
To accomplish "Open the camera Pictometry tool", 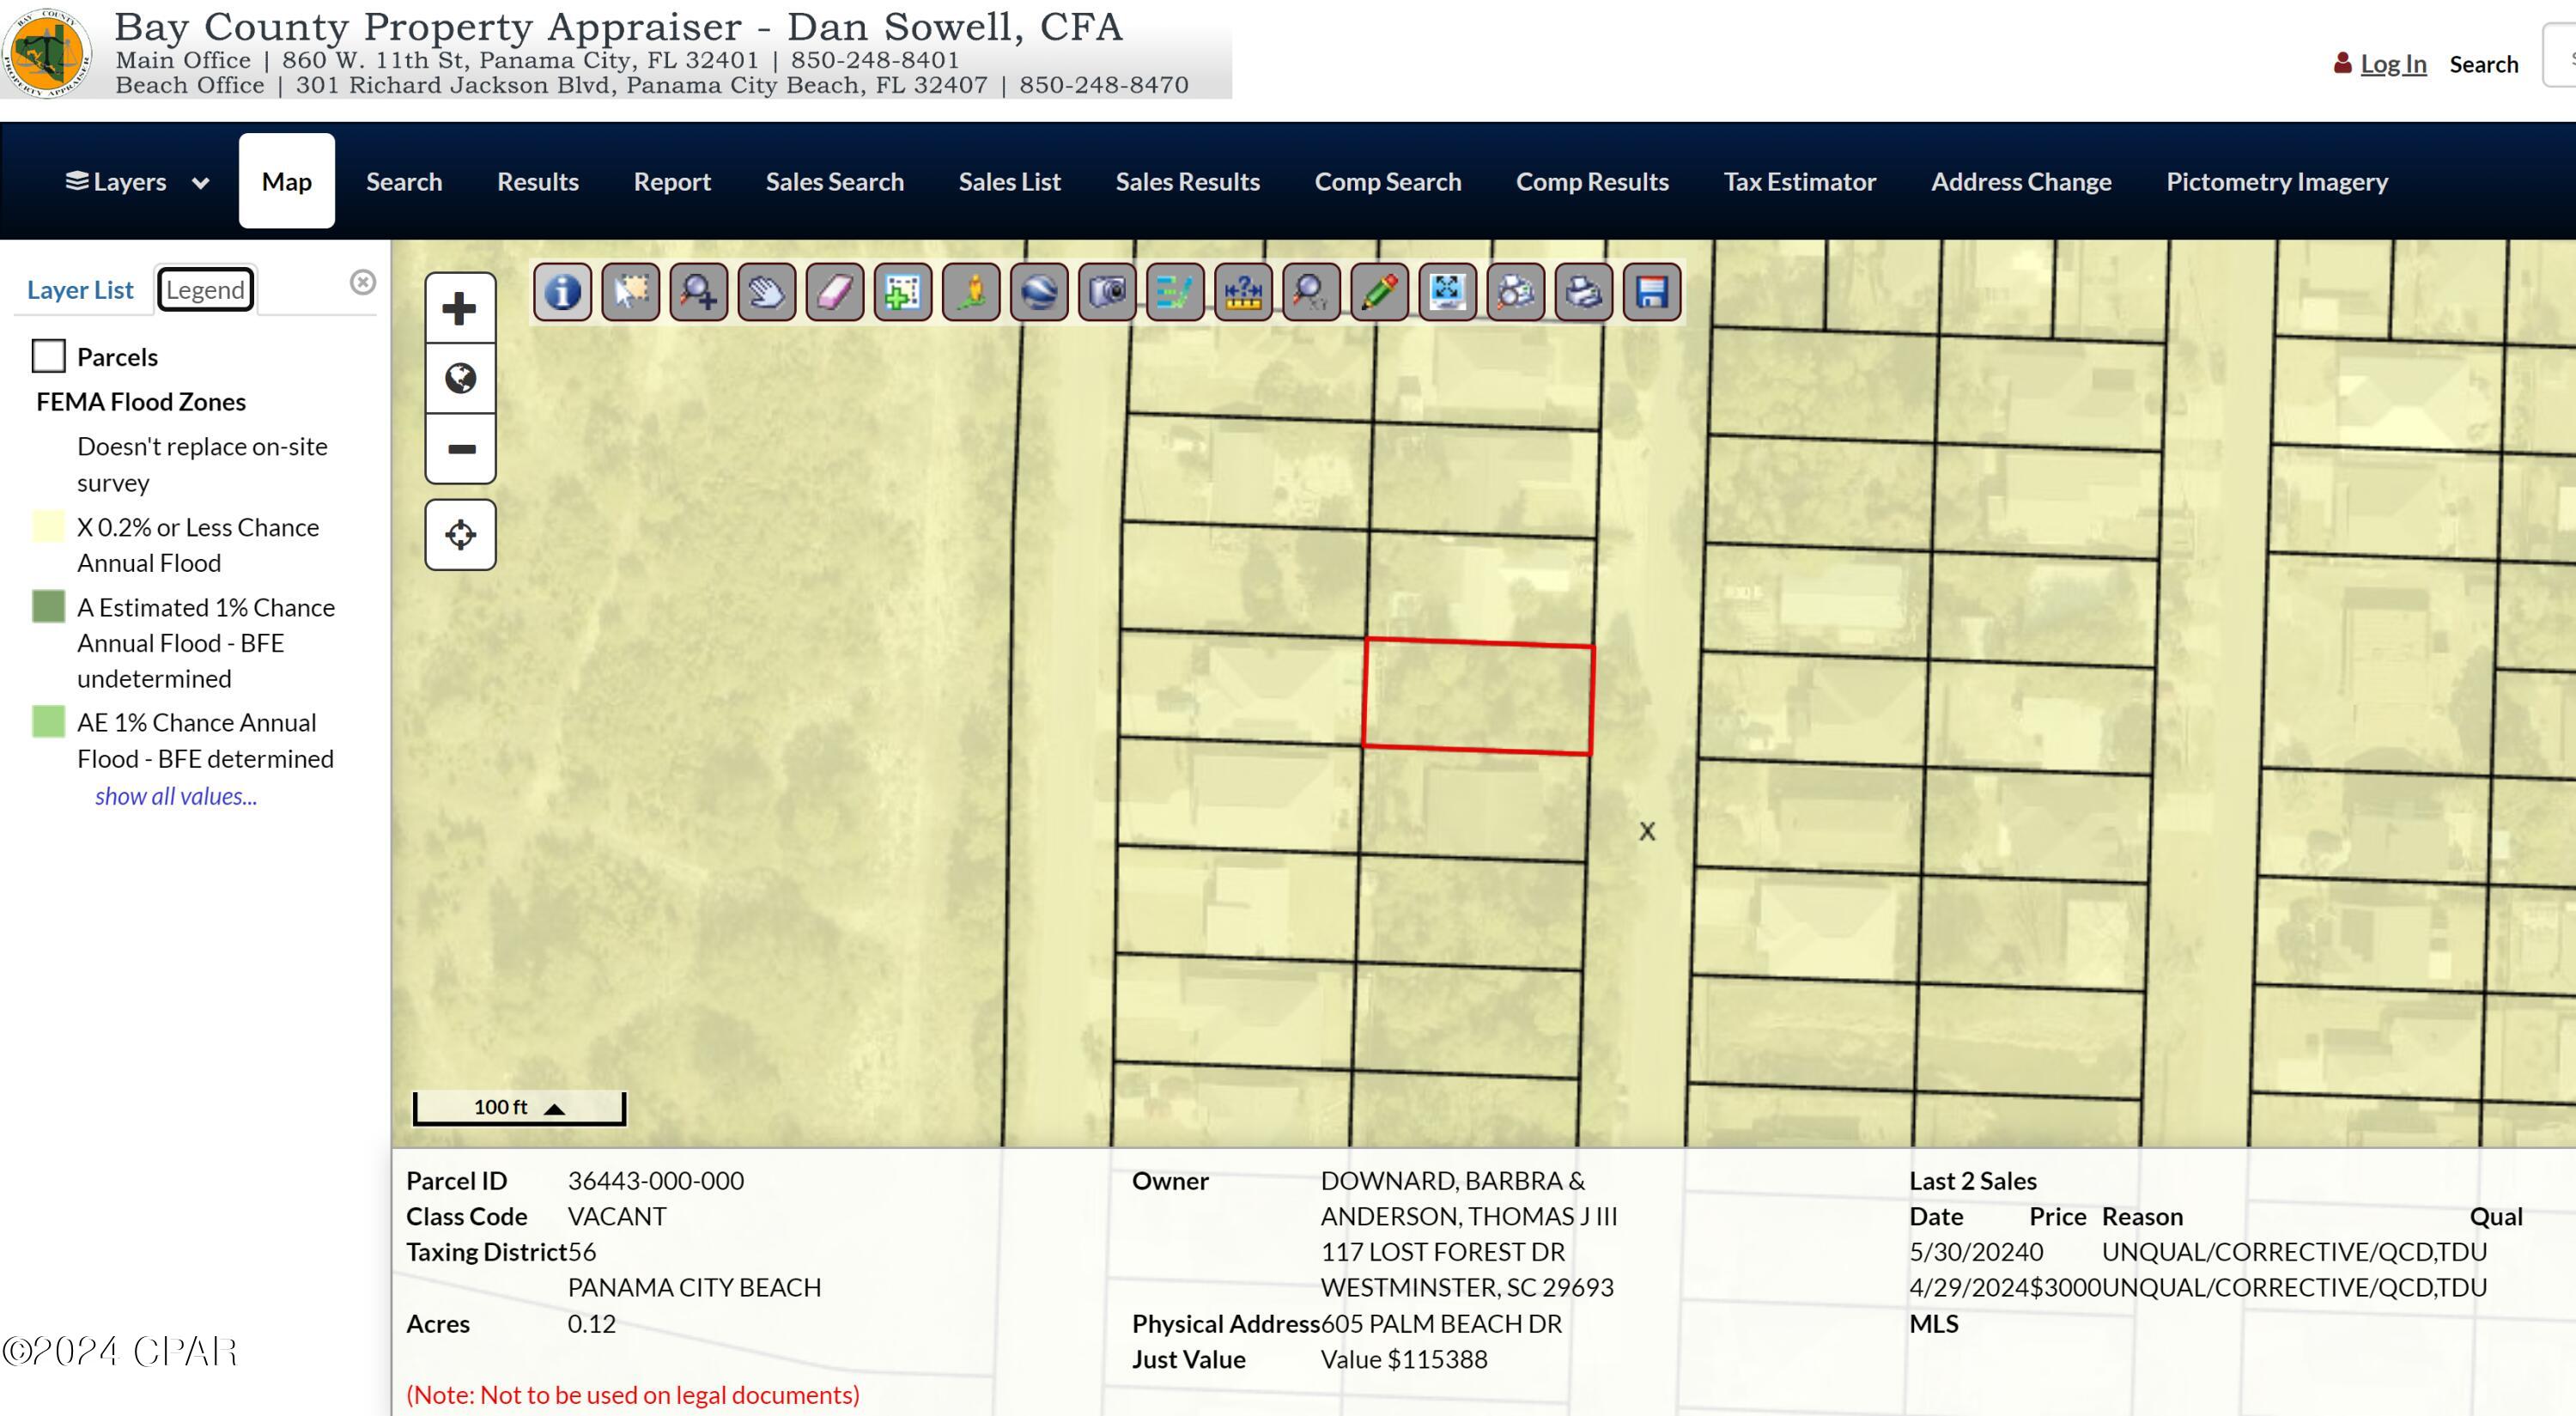I will tap(1107, 292).
